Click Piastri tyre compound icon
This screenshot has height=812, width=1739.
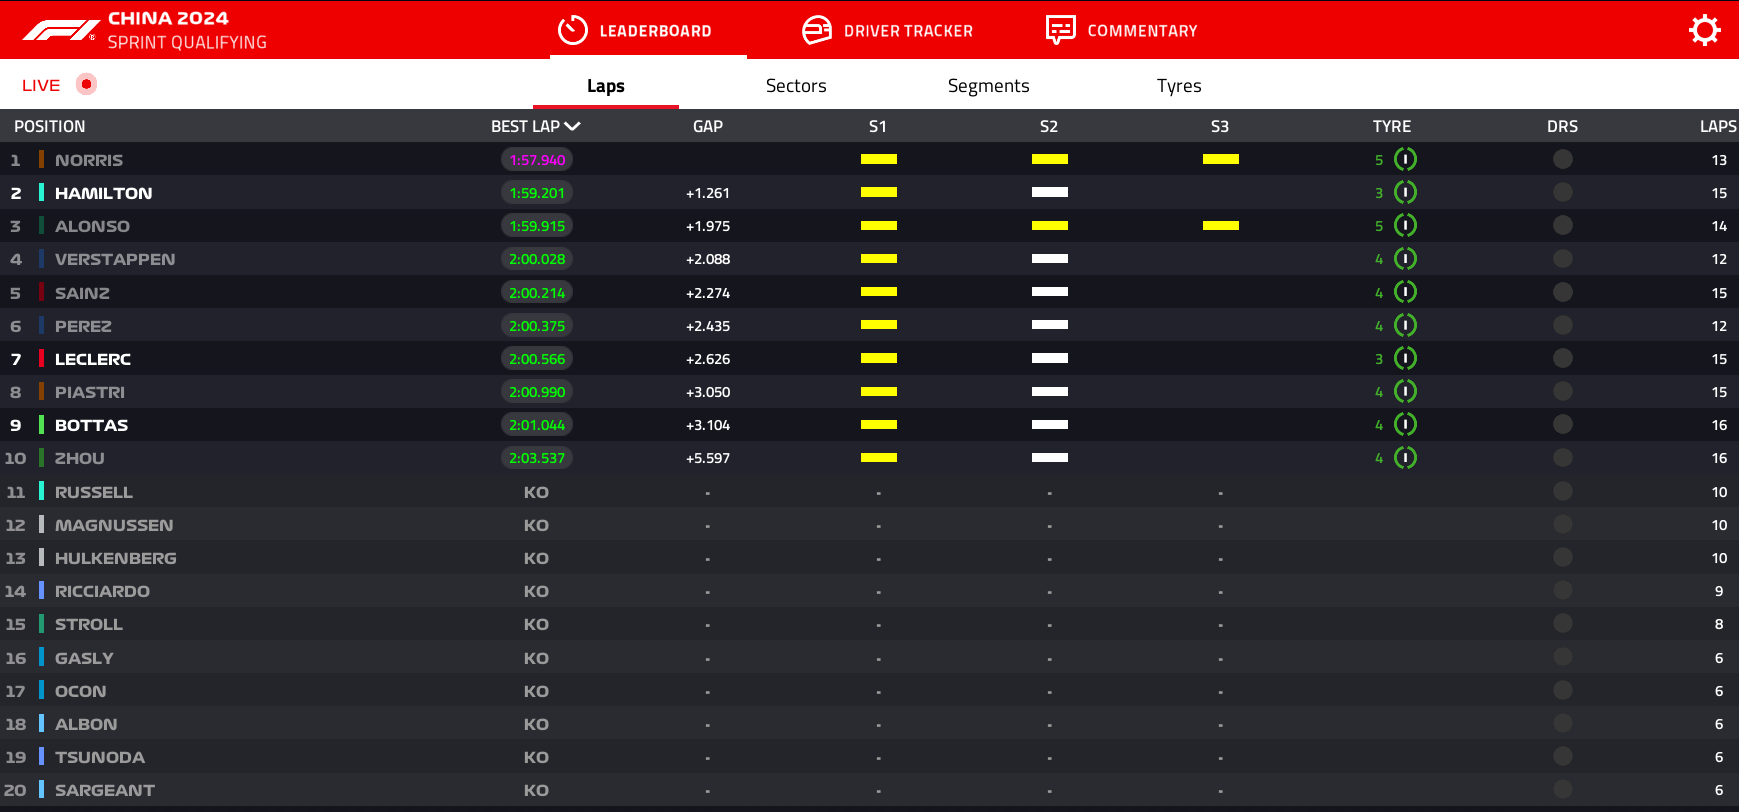pyautogui.click(x=1405, y=391)
